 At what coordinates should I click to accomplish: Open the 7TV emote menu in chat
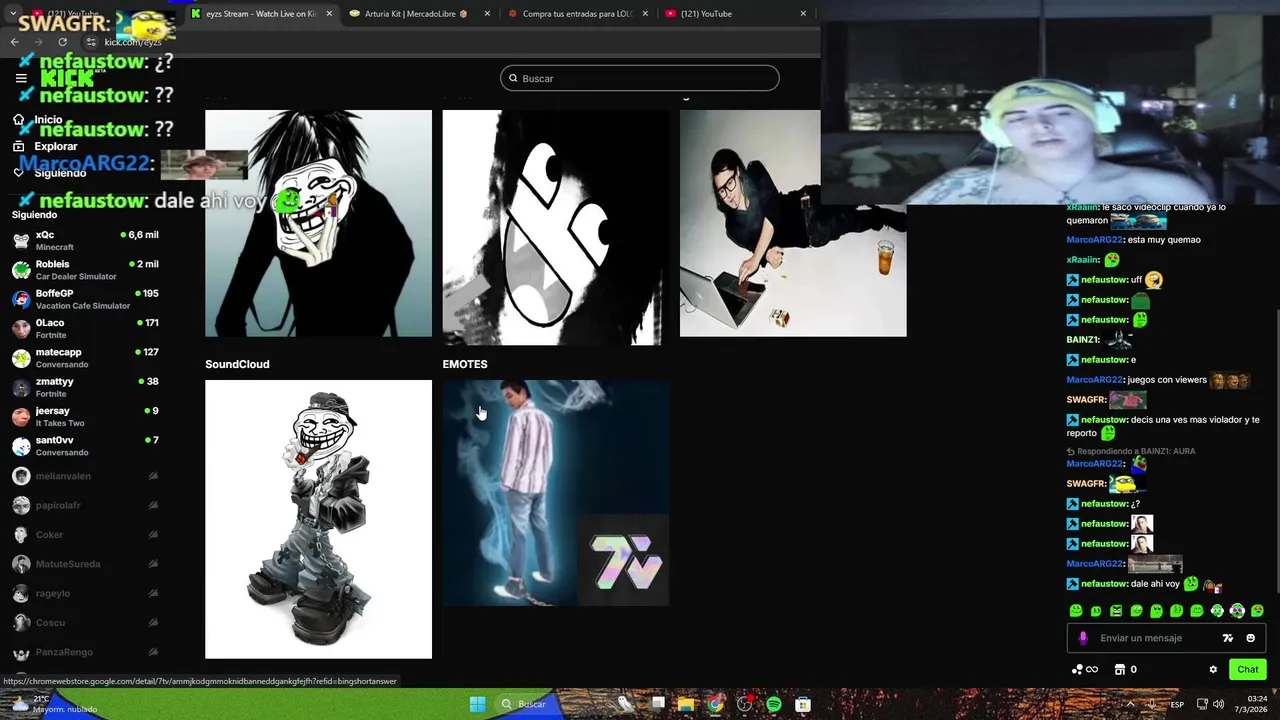[1228, 638]
